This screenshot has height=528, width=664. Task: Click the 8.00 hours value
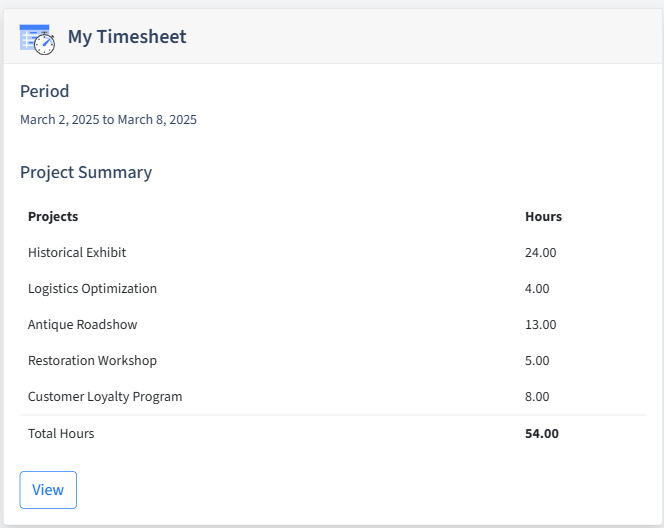tap(537, 396)
